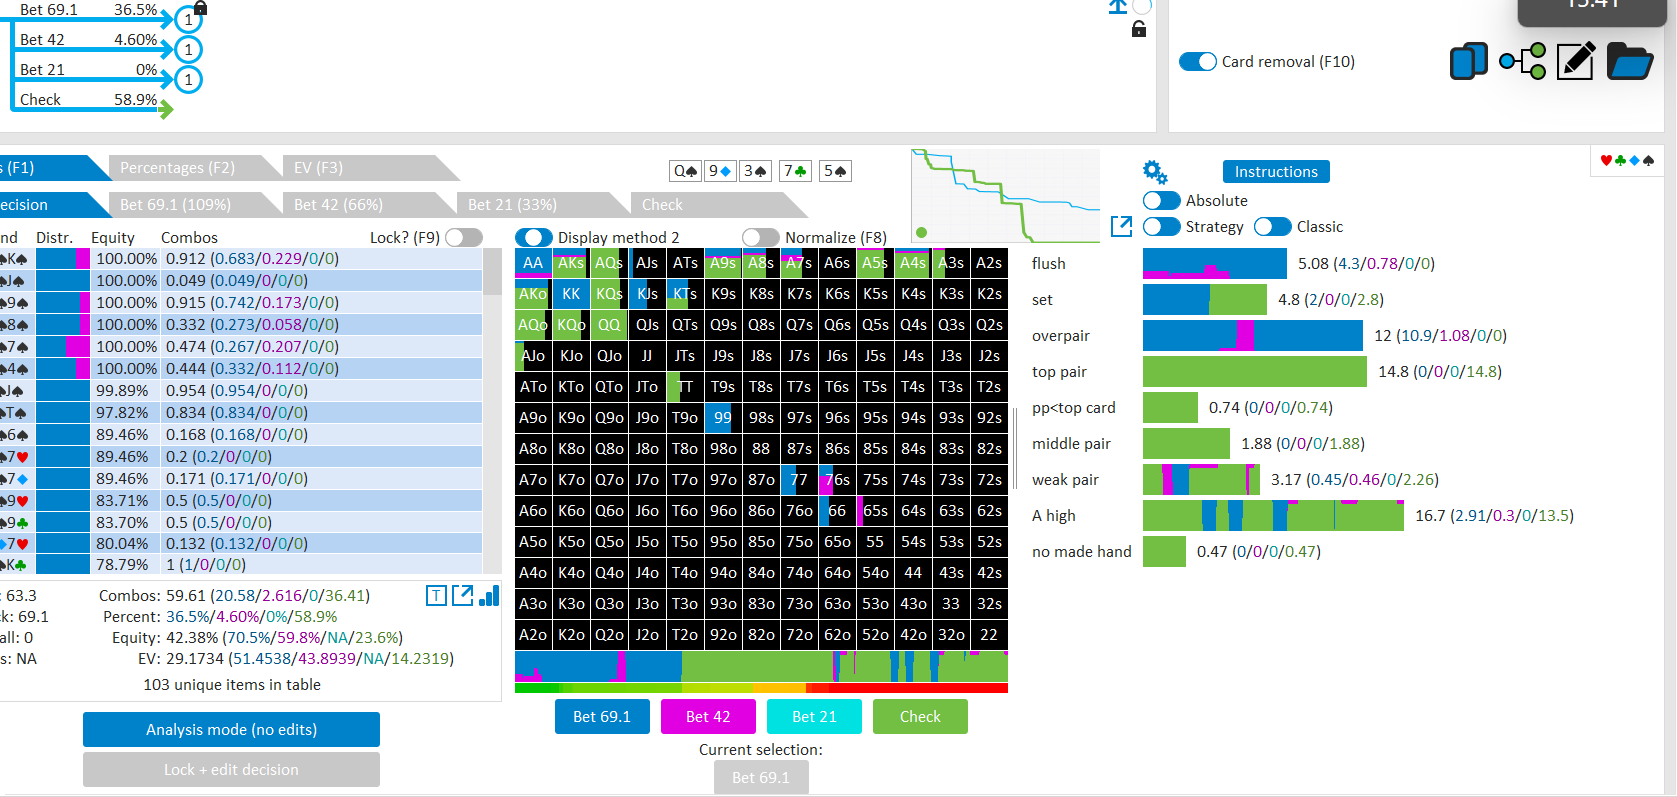1677x797 pixels.
Task: Open the bar chart icon
Action: tap(489, 596)
